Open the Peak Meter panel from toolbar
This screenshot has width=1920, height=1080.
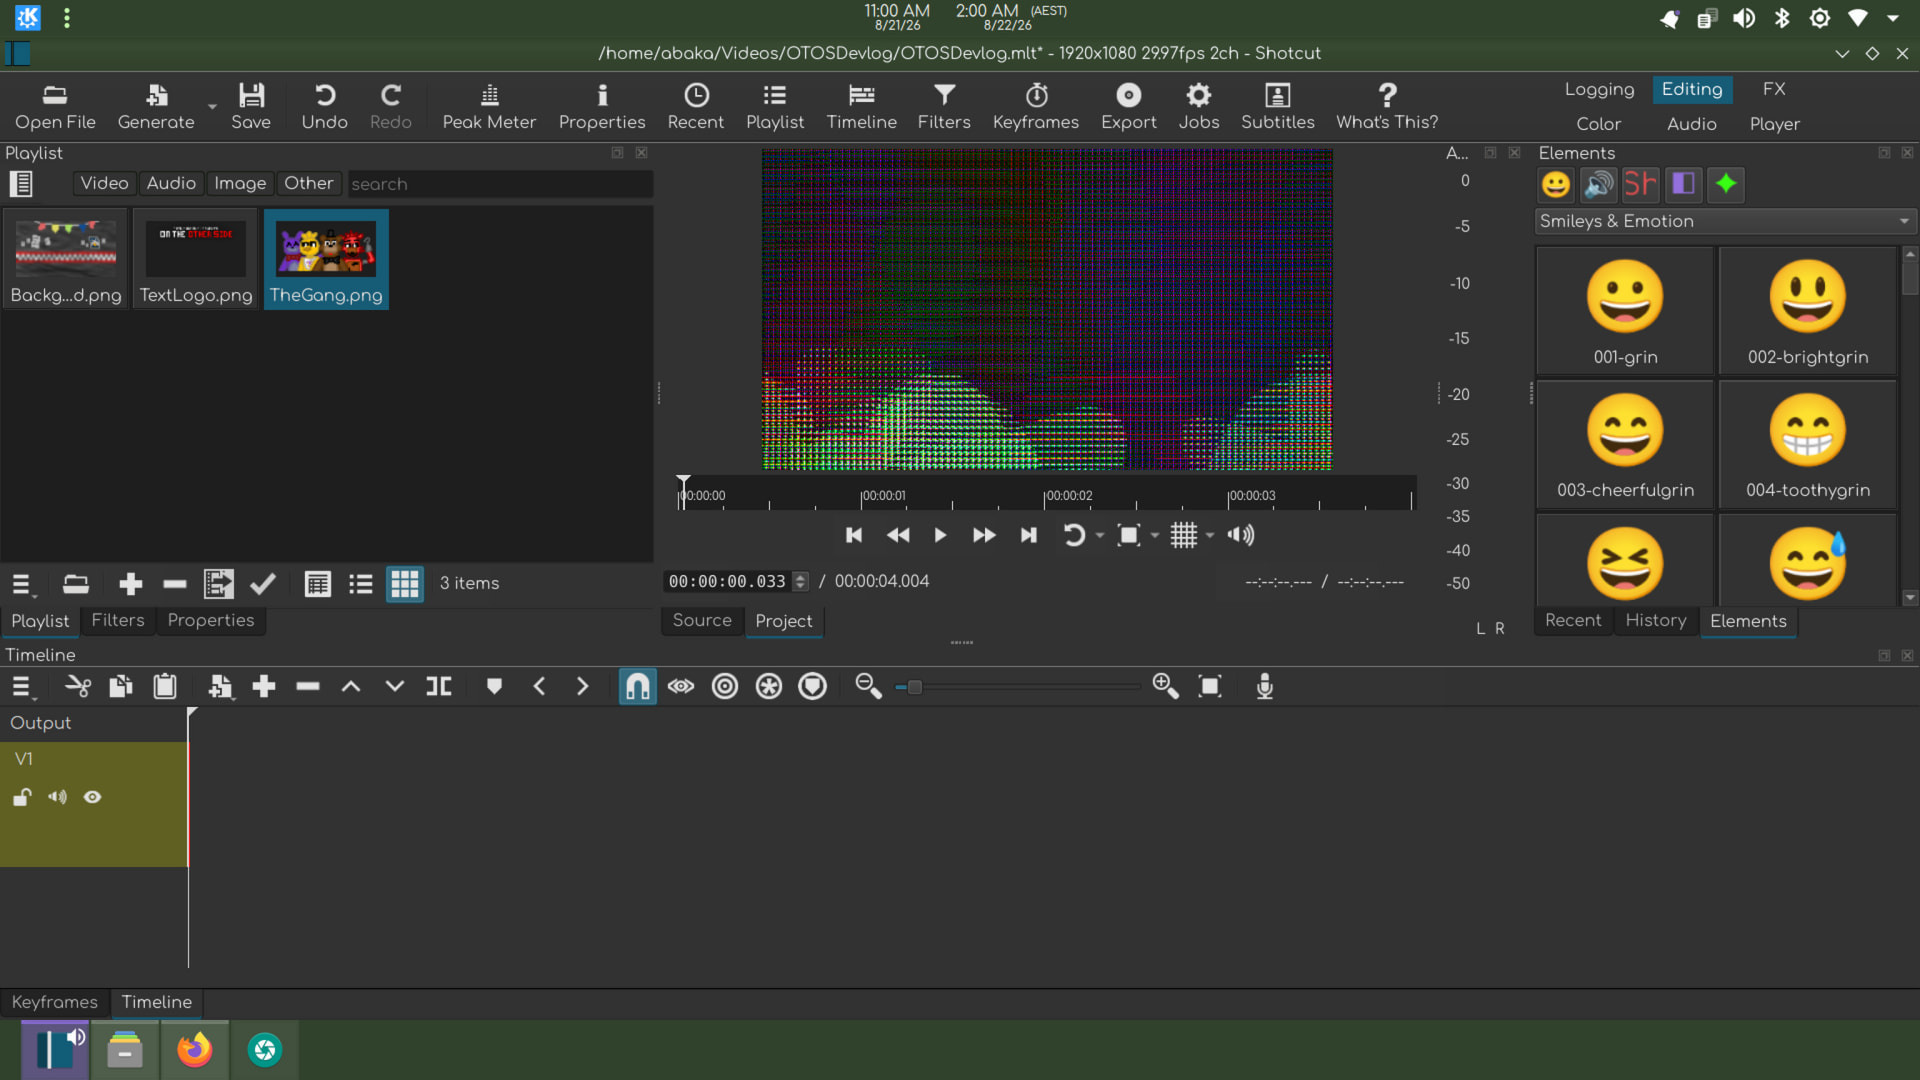click(489, 106)
